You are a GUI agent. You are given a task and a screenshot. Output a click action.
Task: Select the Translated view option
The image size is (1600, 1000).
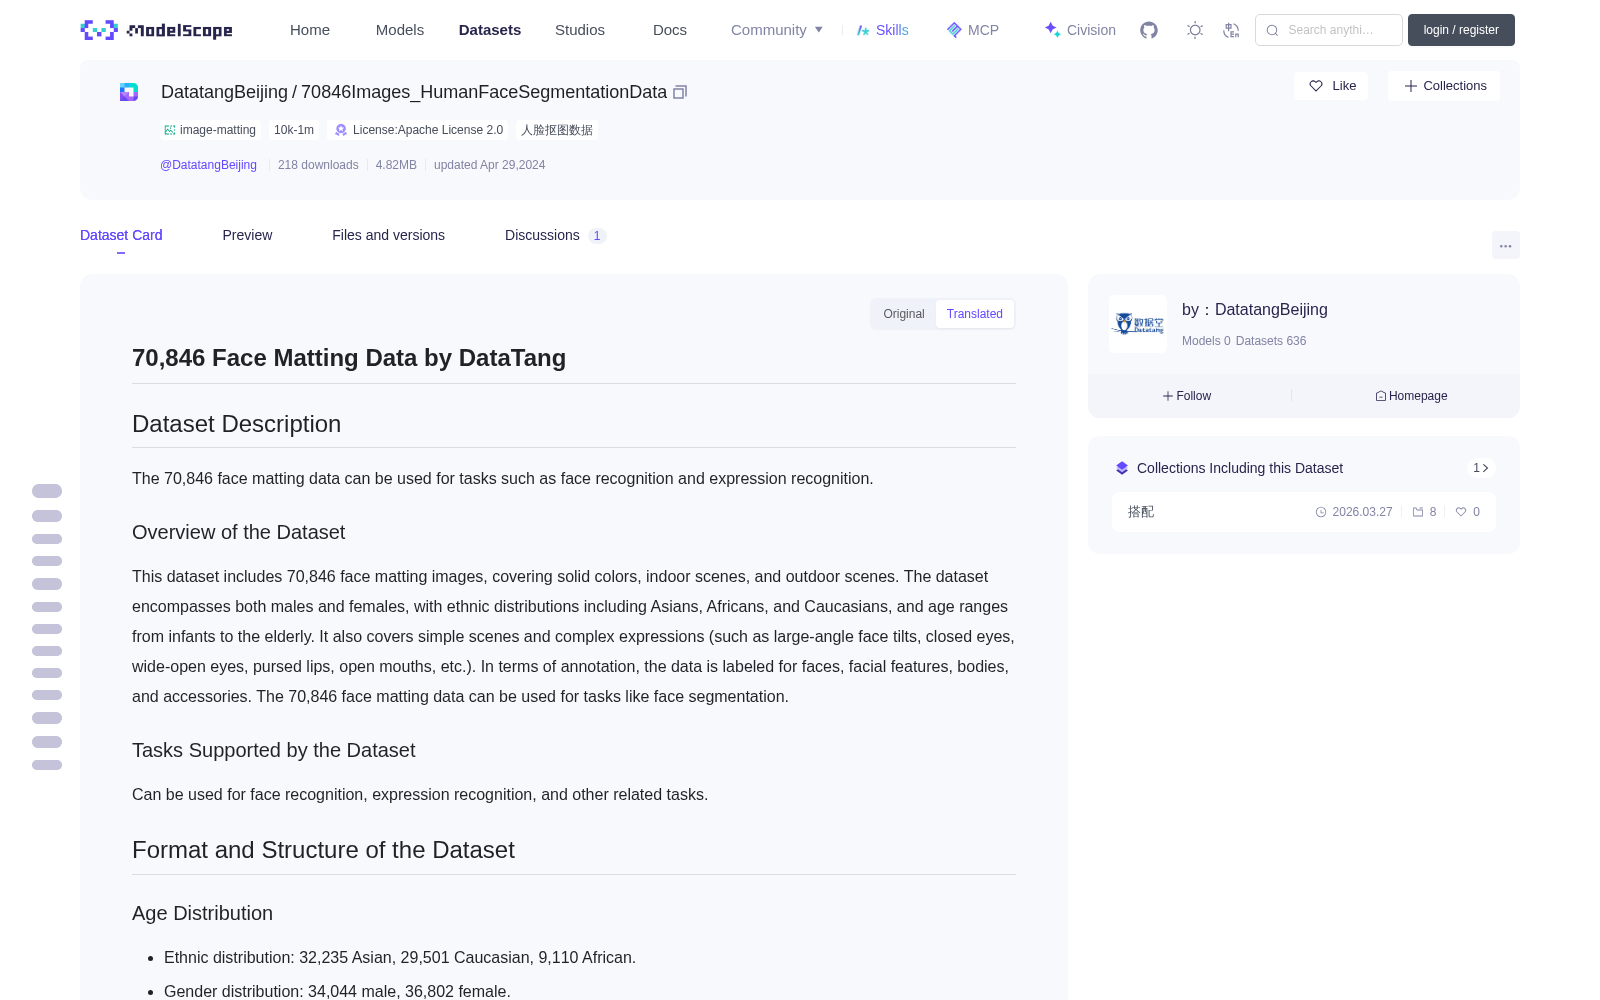(x=974, y=314)
